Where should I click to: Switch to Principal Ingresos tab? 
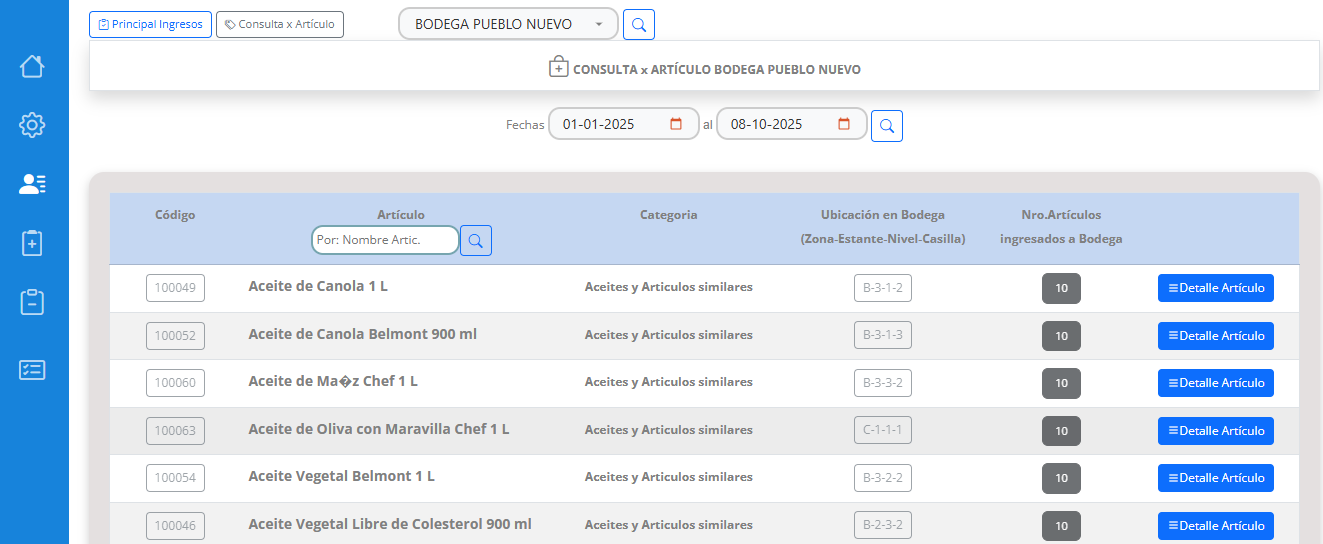[x=150, y=24]
